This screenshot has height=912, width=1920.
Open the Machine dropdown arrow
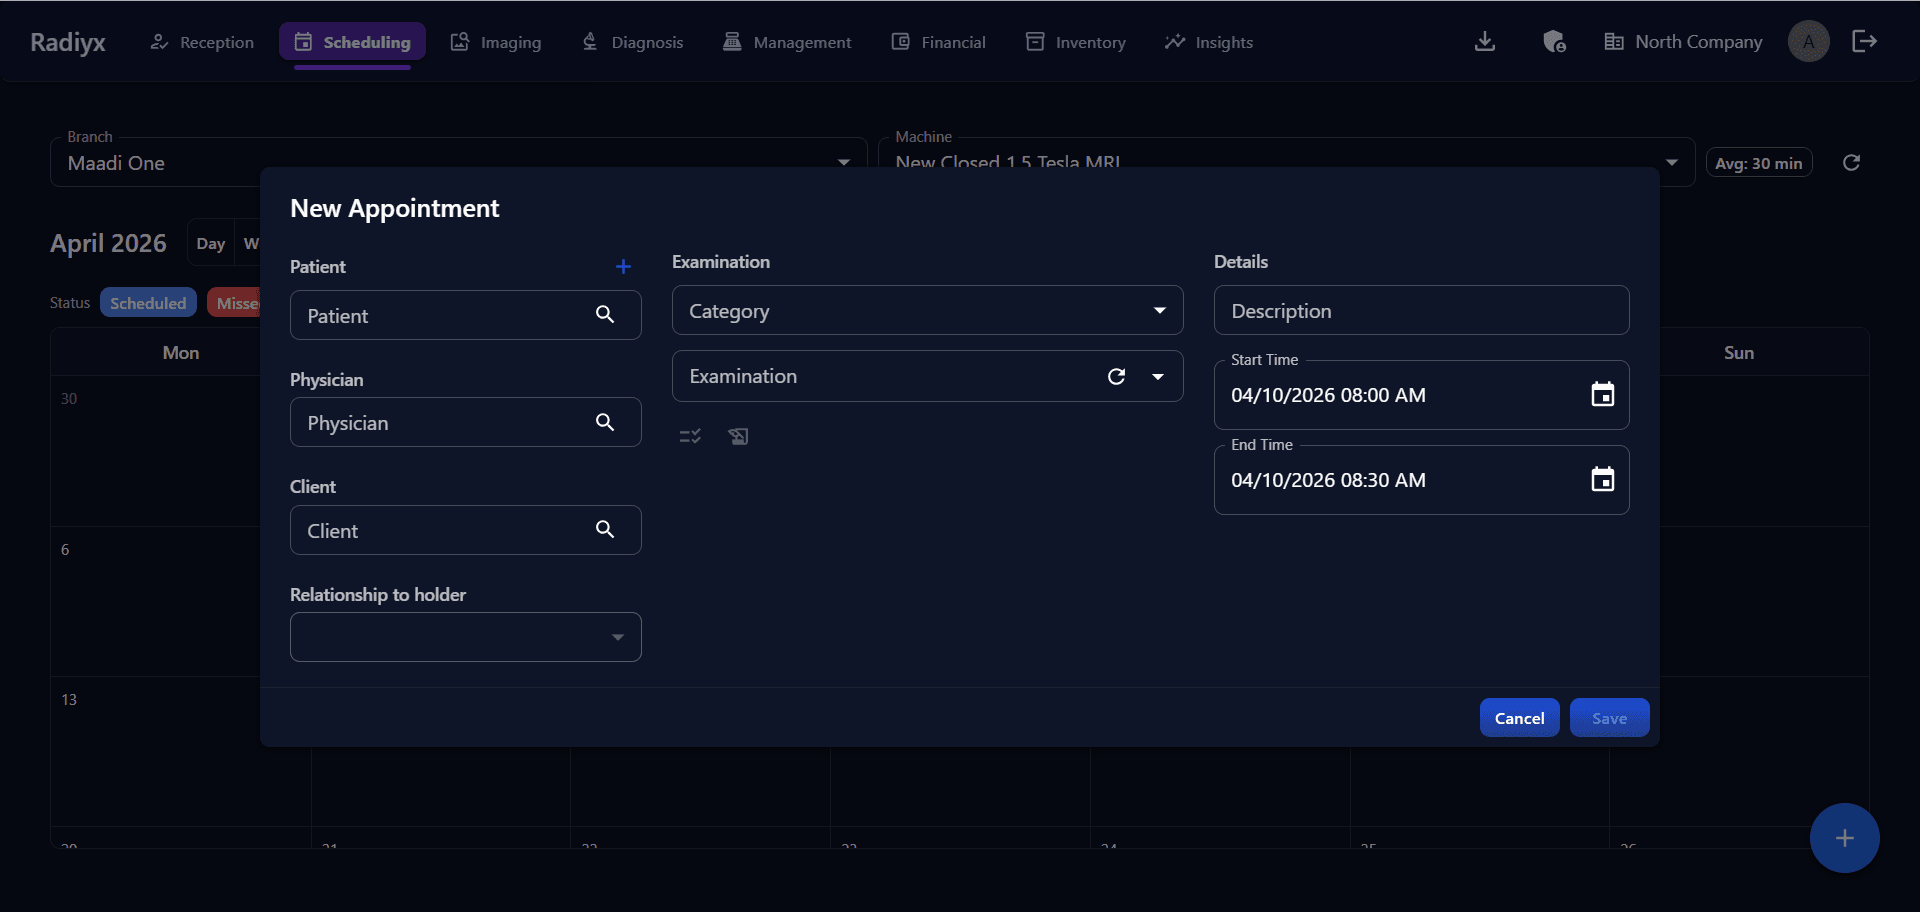pos(1671,163)
